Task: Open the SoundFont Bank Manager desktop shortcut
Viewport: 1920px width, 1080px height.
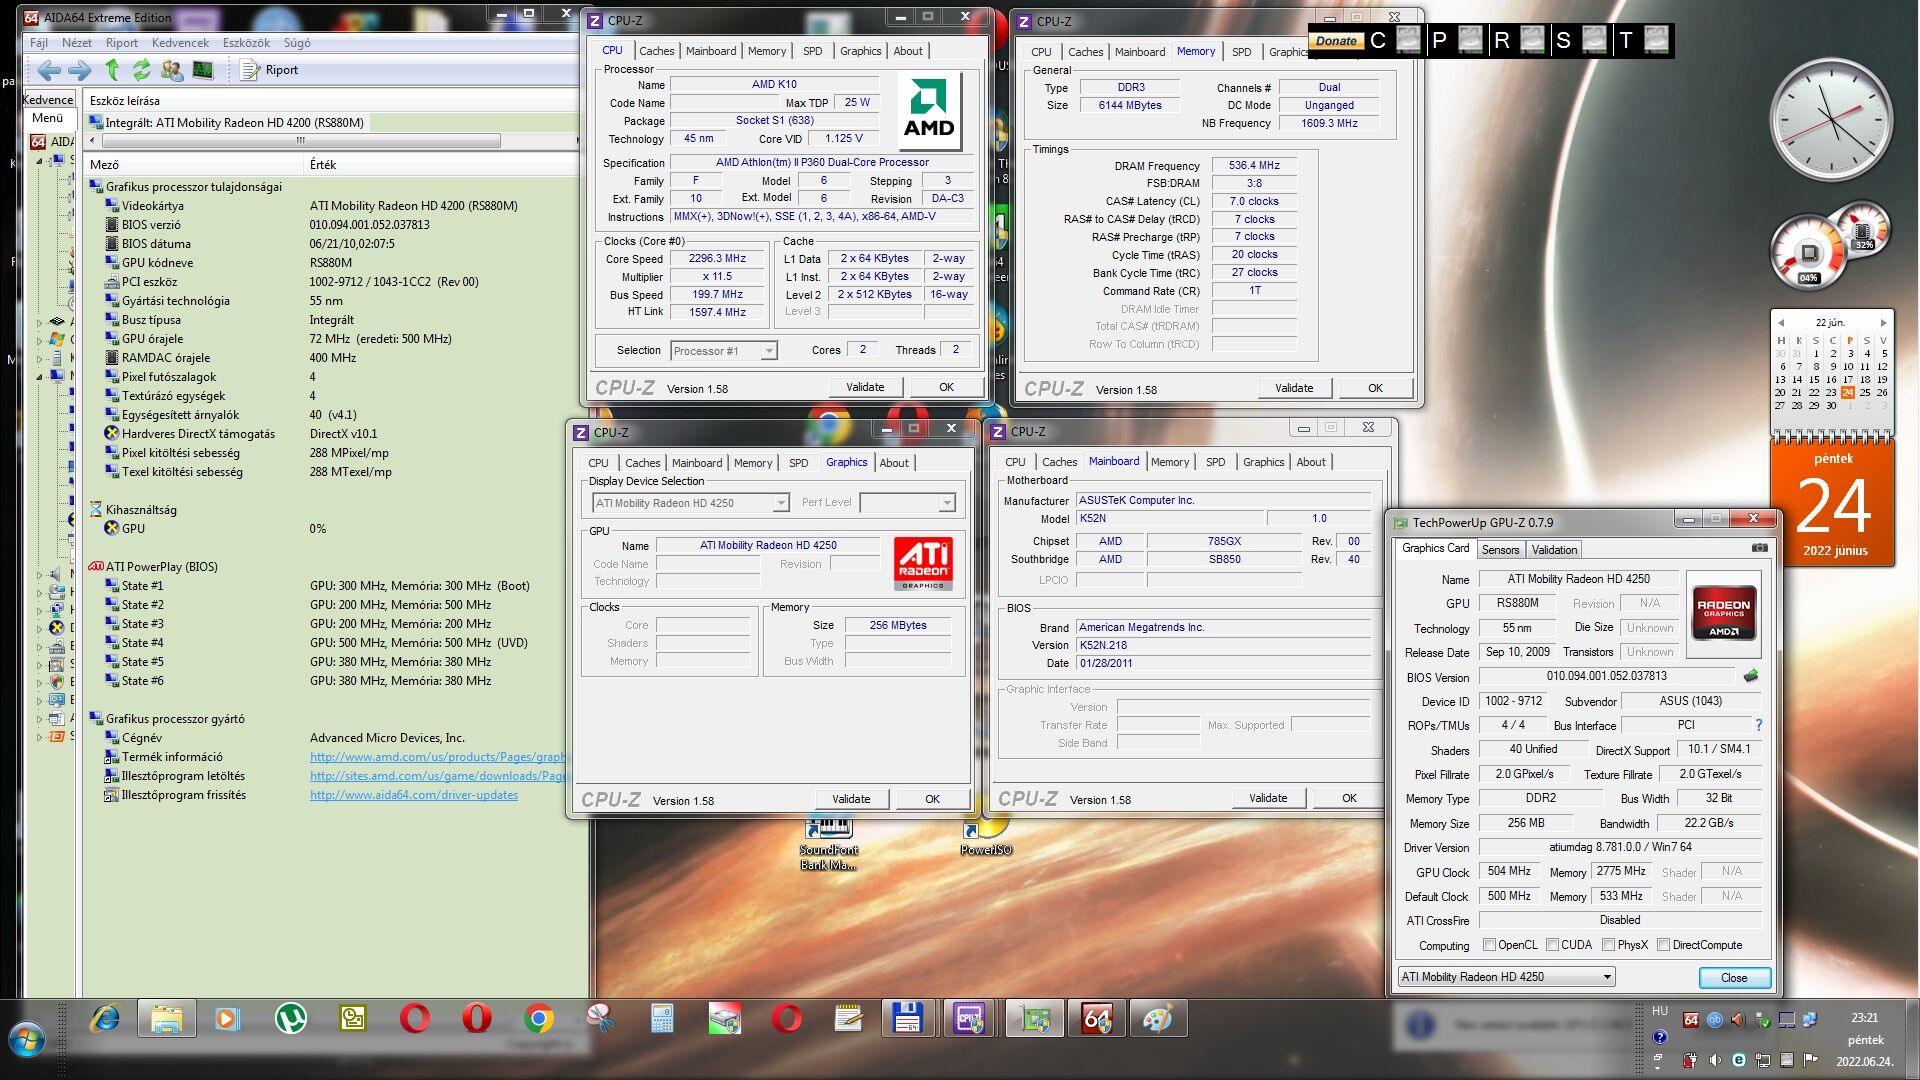Action: [829, 843]
